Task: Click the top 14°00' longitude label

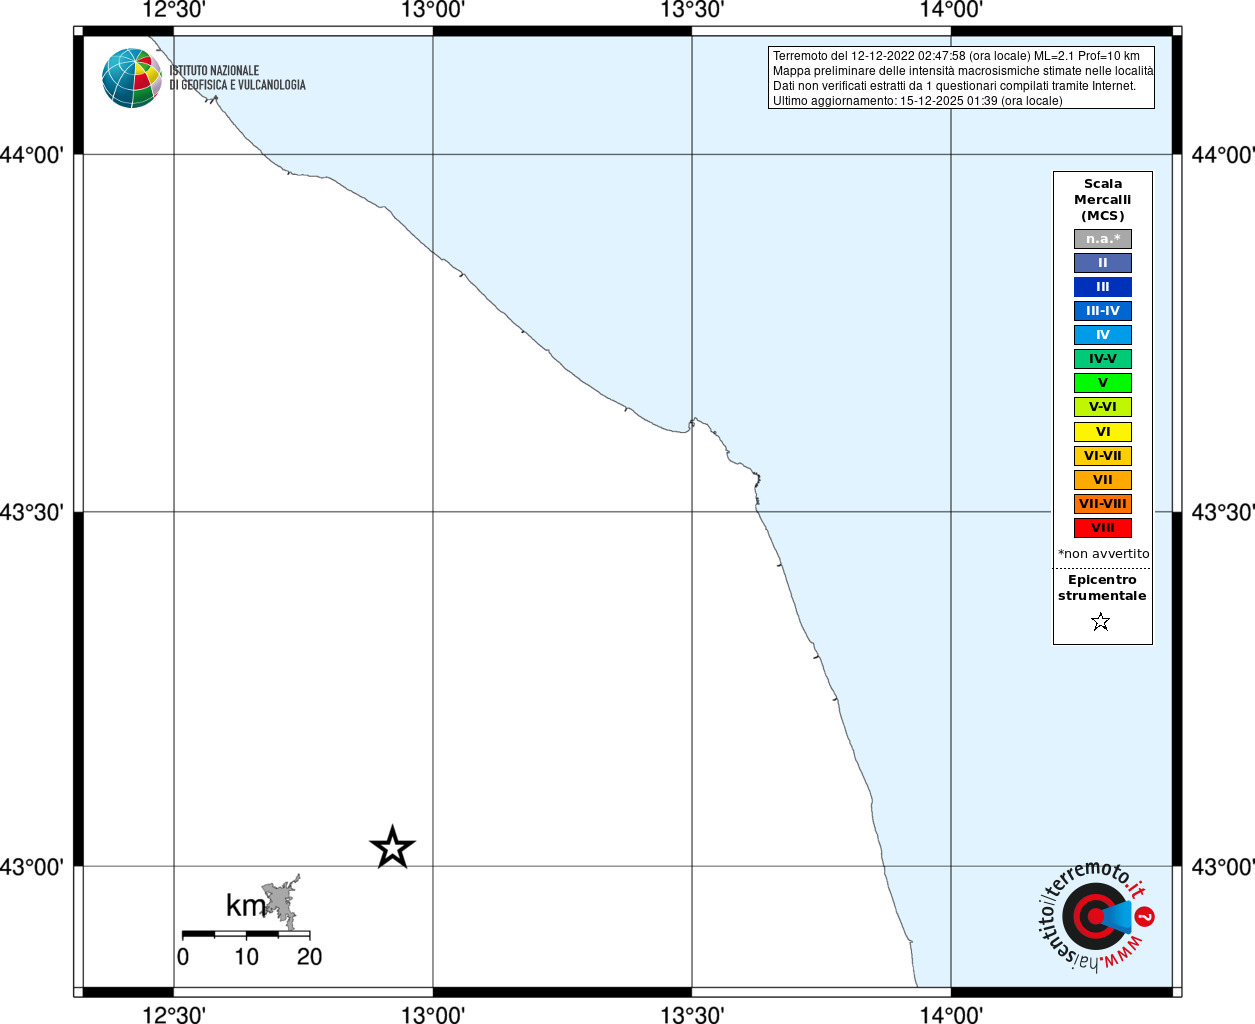Action: 951,10
